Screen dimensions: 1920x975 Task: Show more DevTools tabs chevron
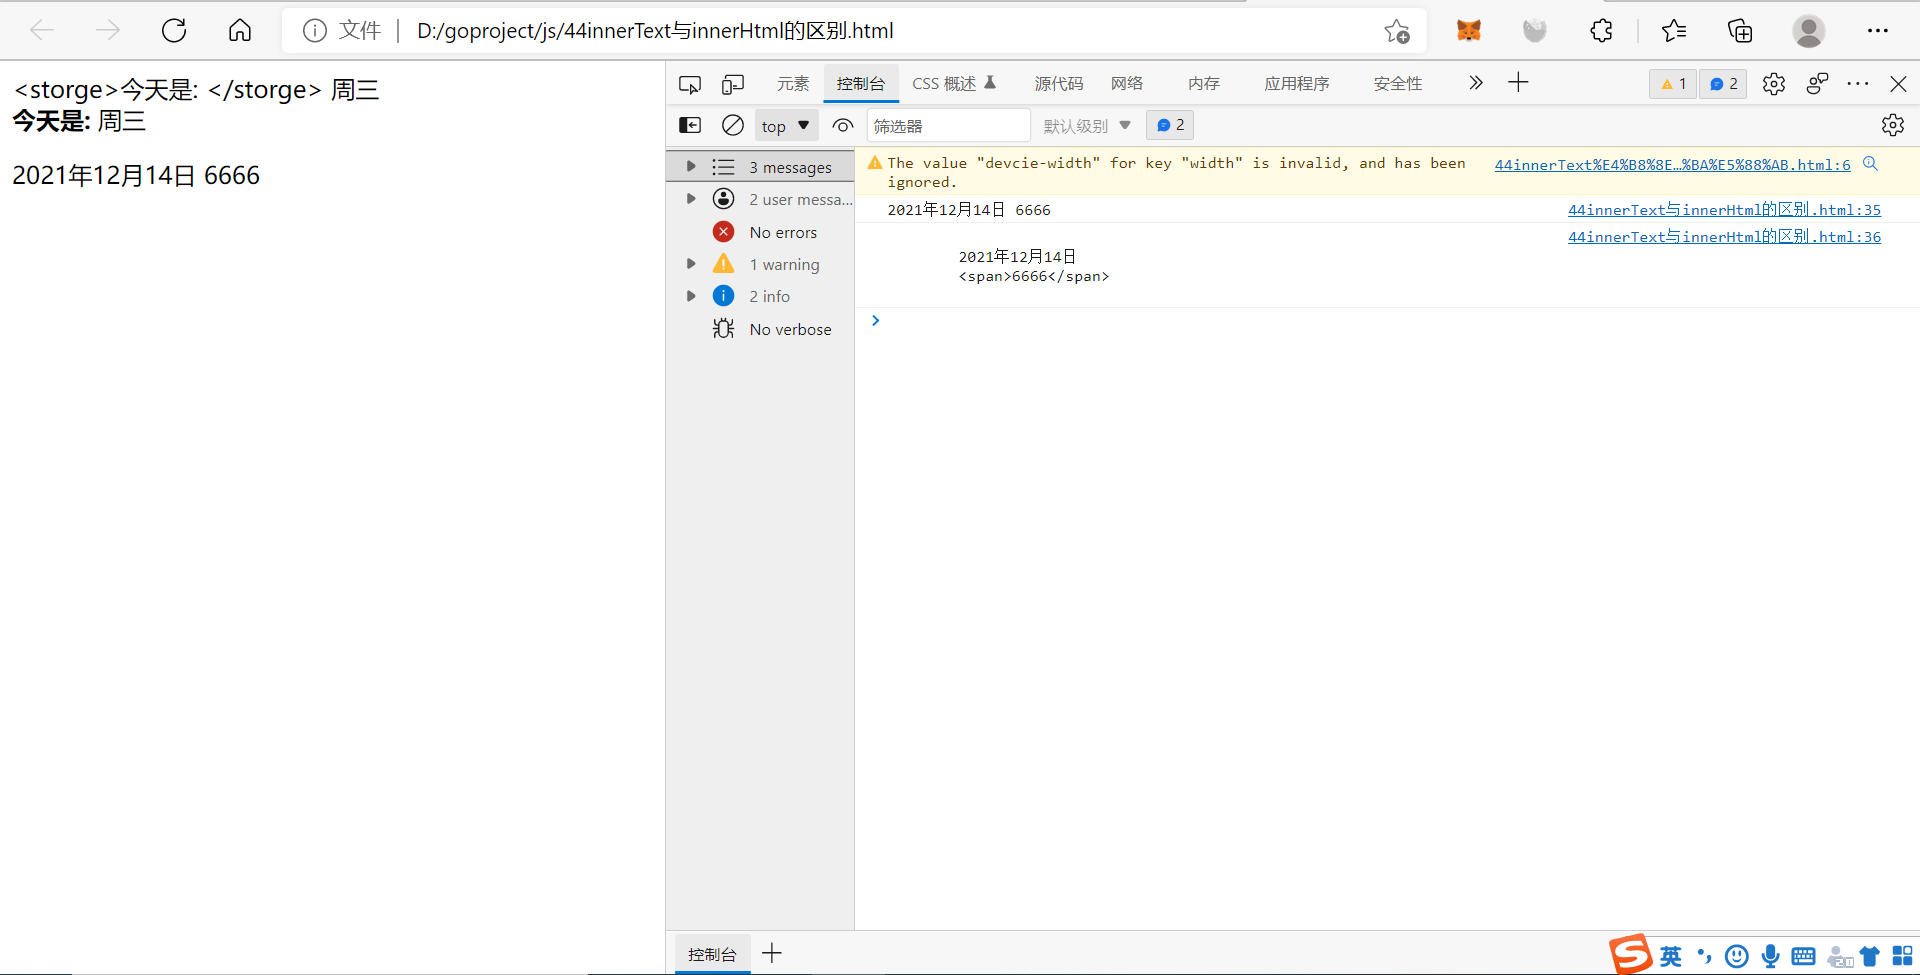click(x=1475, y=83)
